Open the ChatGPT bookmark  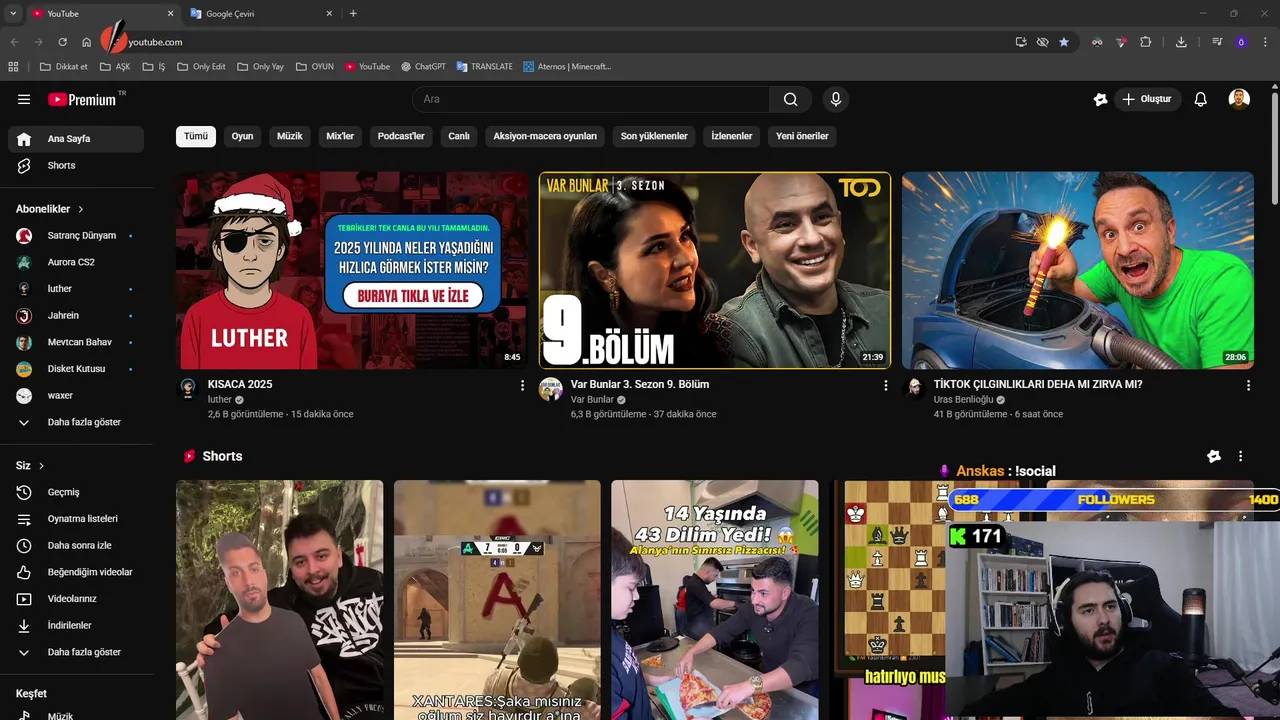tap(423, 67)
